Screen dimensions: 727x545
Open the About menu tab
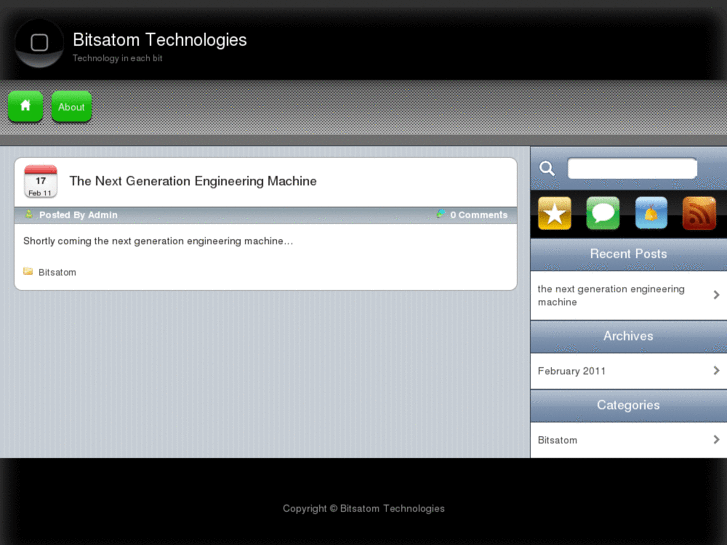point(71,107)
